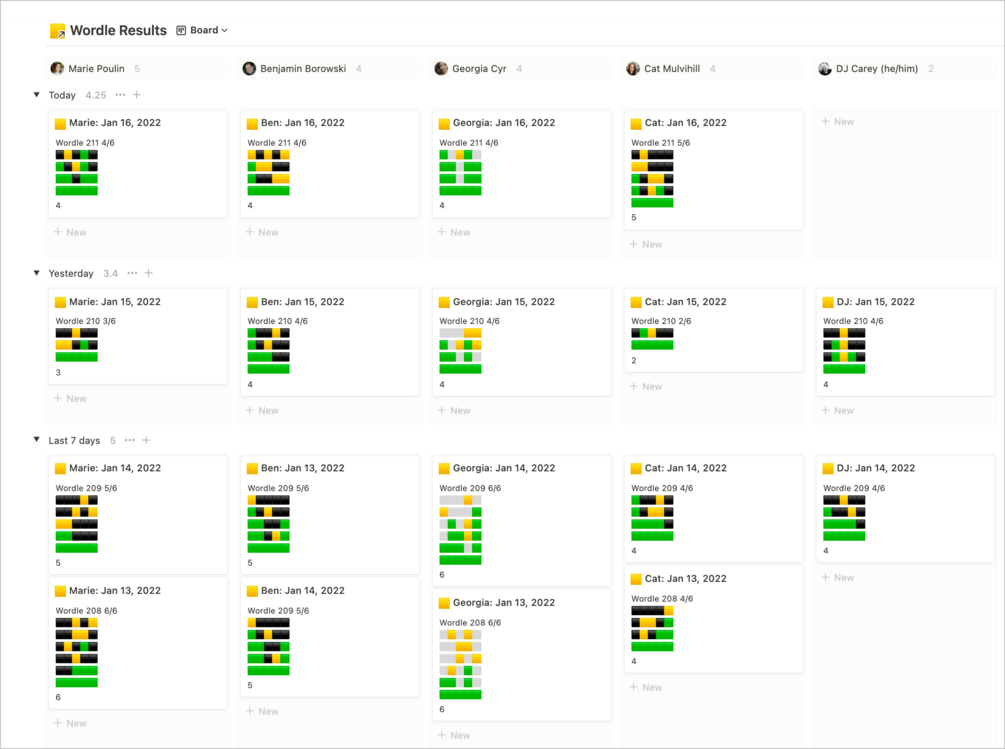
Task: Click Wordle grid on DJ: Jan 15 card
Action: pos(843,351)
